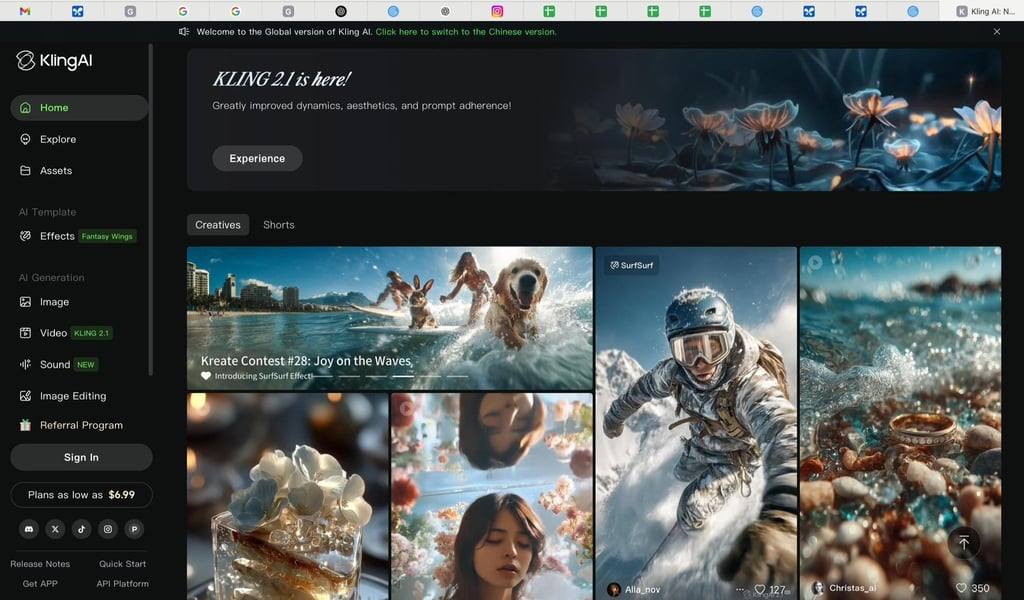Click the Explore compass icon in sidebar
1024x600 pixels.
pos(25,139)
